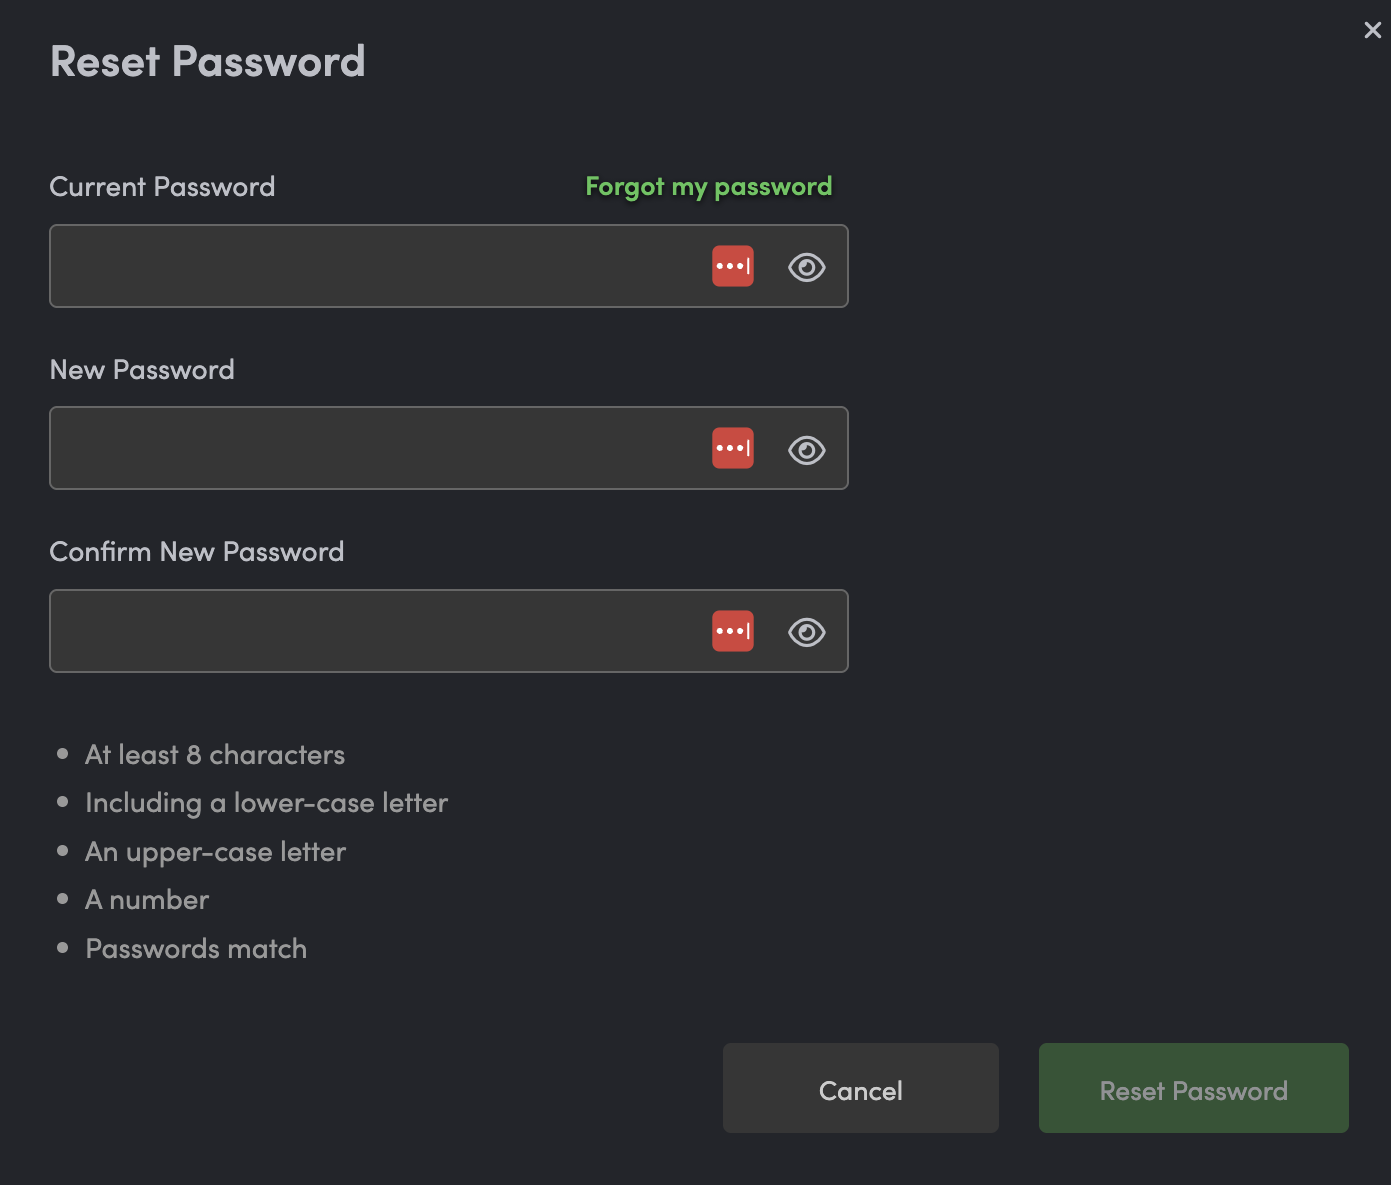Viewport: 1391px width, 1185px height.
Task: Open the Forgot my password link
Action: pyautogui.click(x=708, y=187)
